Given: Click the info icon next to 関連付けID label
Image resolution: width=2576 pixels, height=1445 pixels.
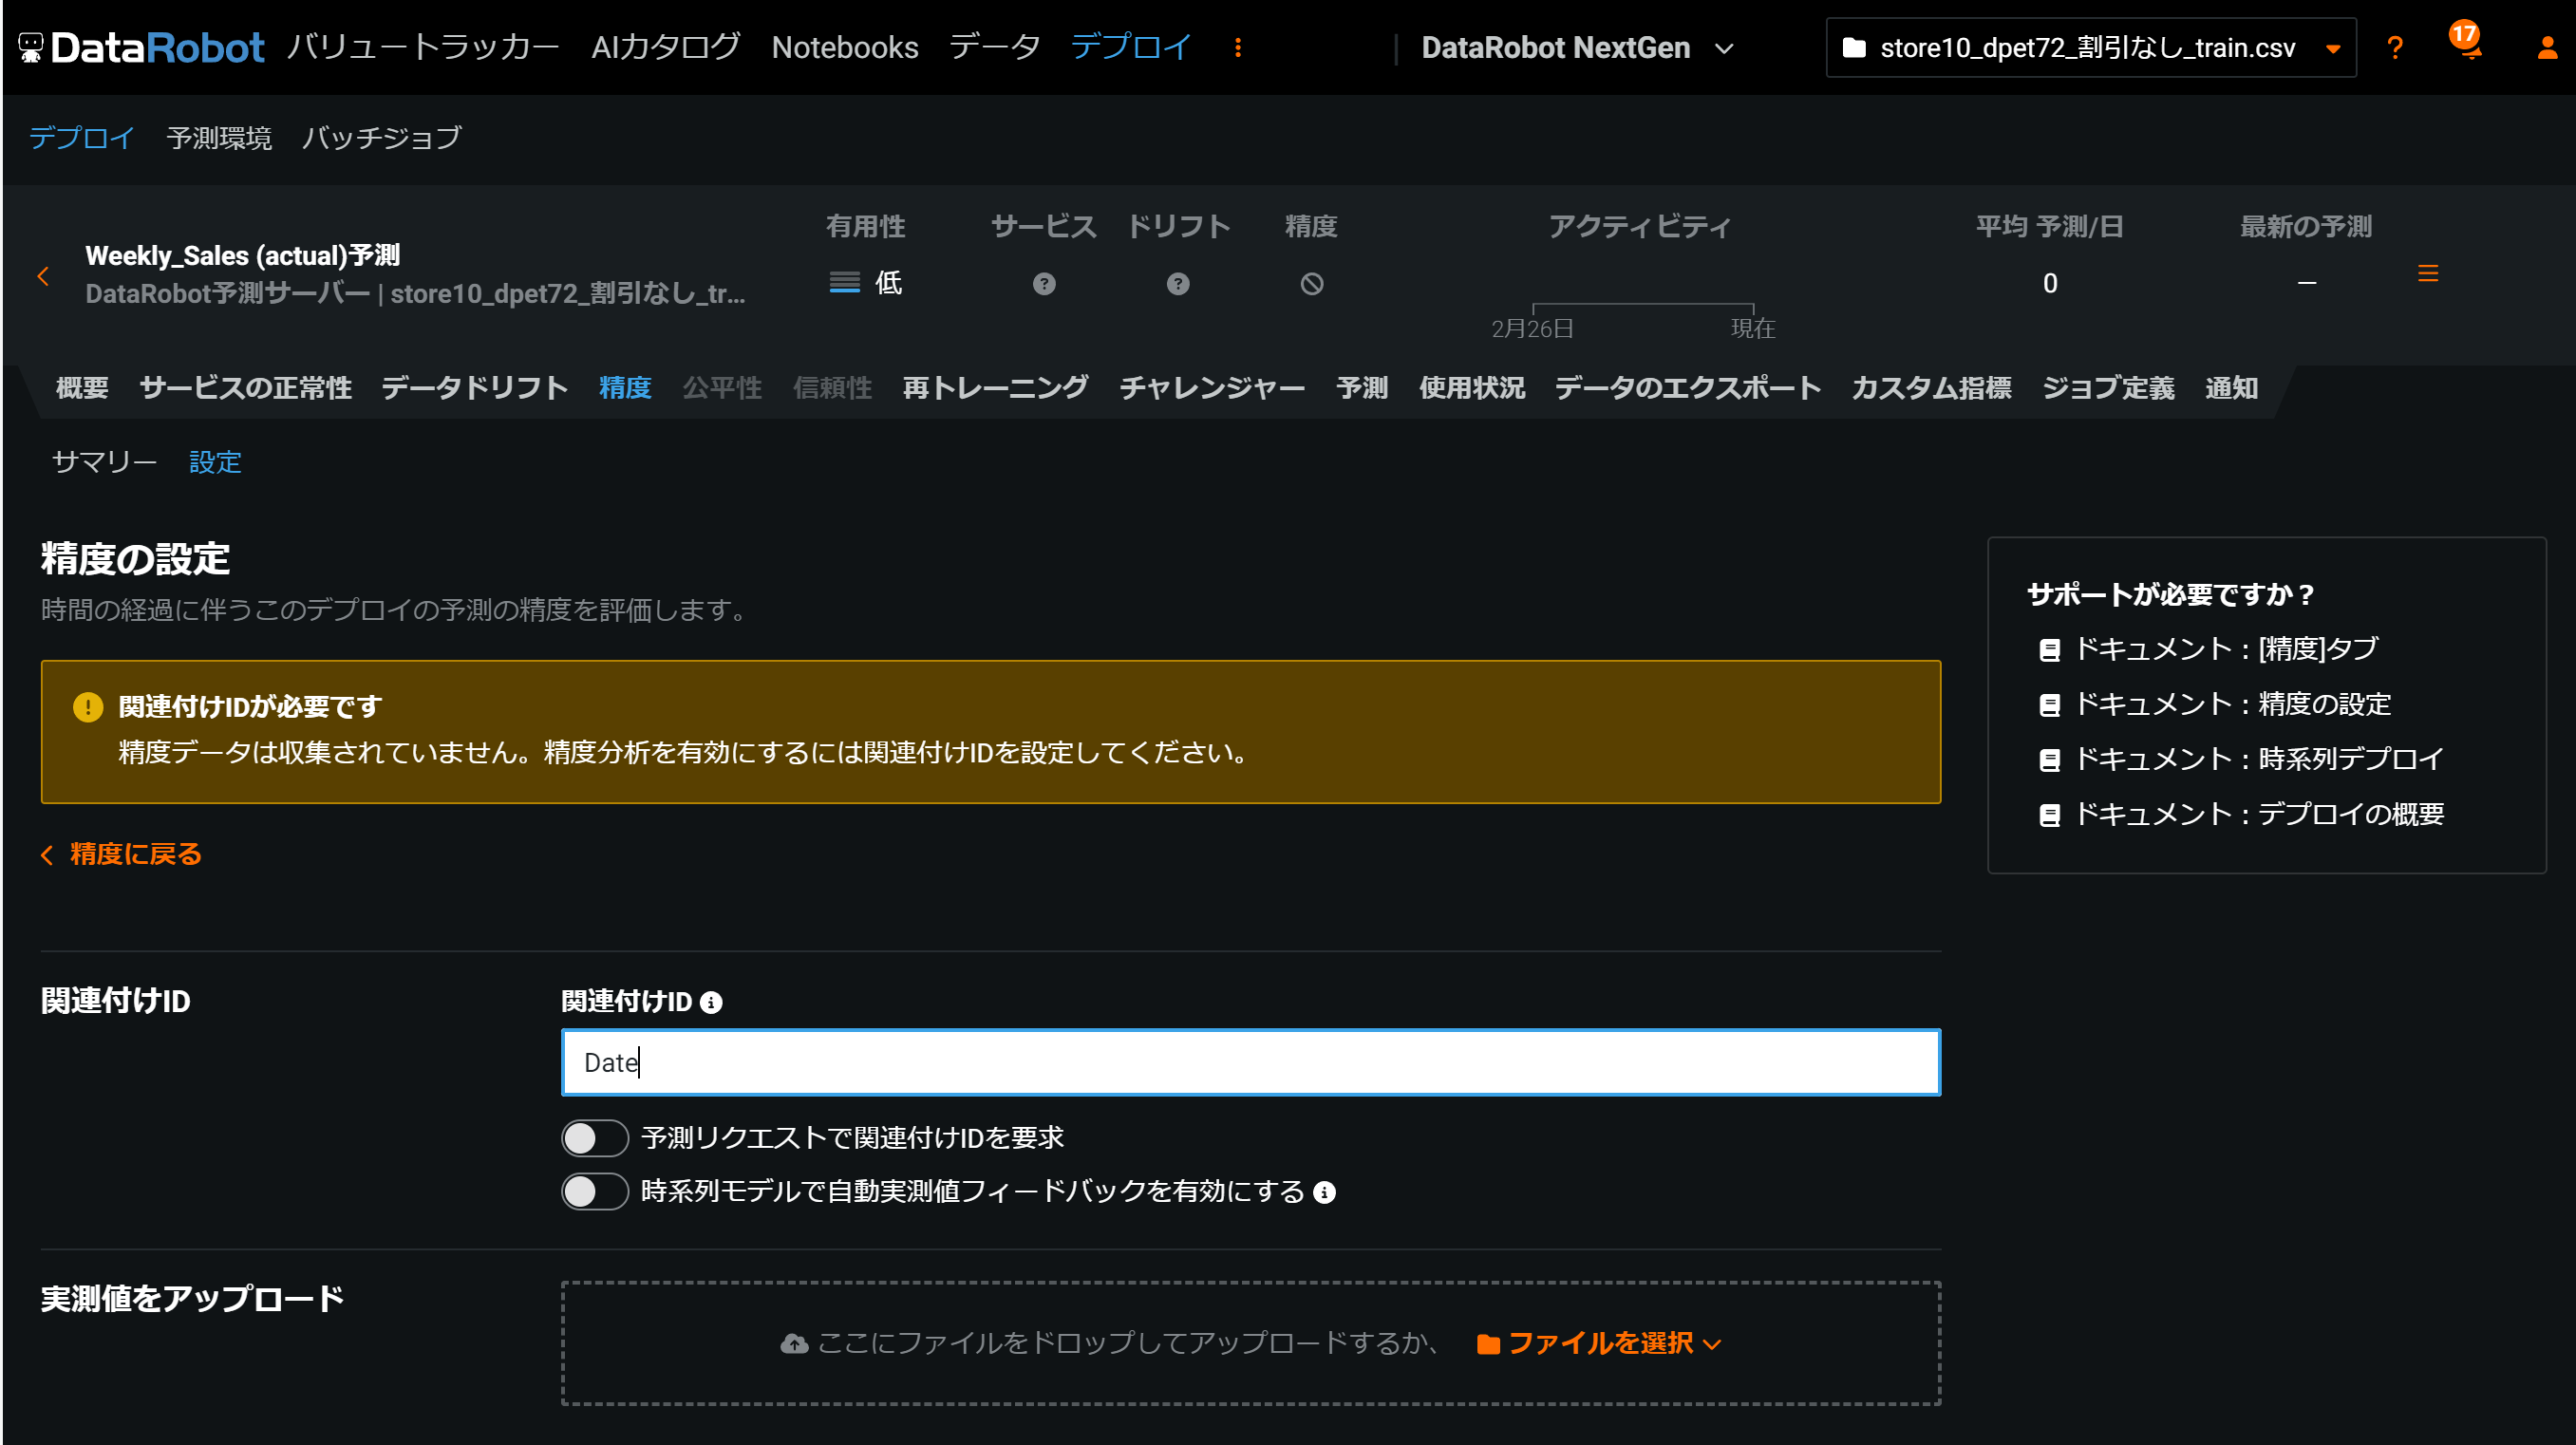Looking at the screenshot, I should pyautogui.click(x=711, y=1002).
